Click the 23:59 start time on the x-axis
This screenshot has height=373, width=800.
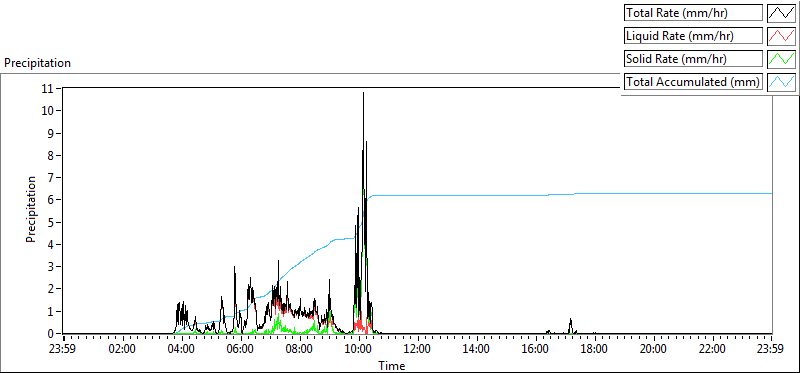pyautogui.click(x=64, y=350)
